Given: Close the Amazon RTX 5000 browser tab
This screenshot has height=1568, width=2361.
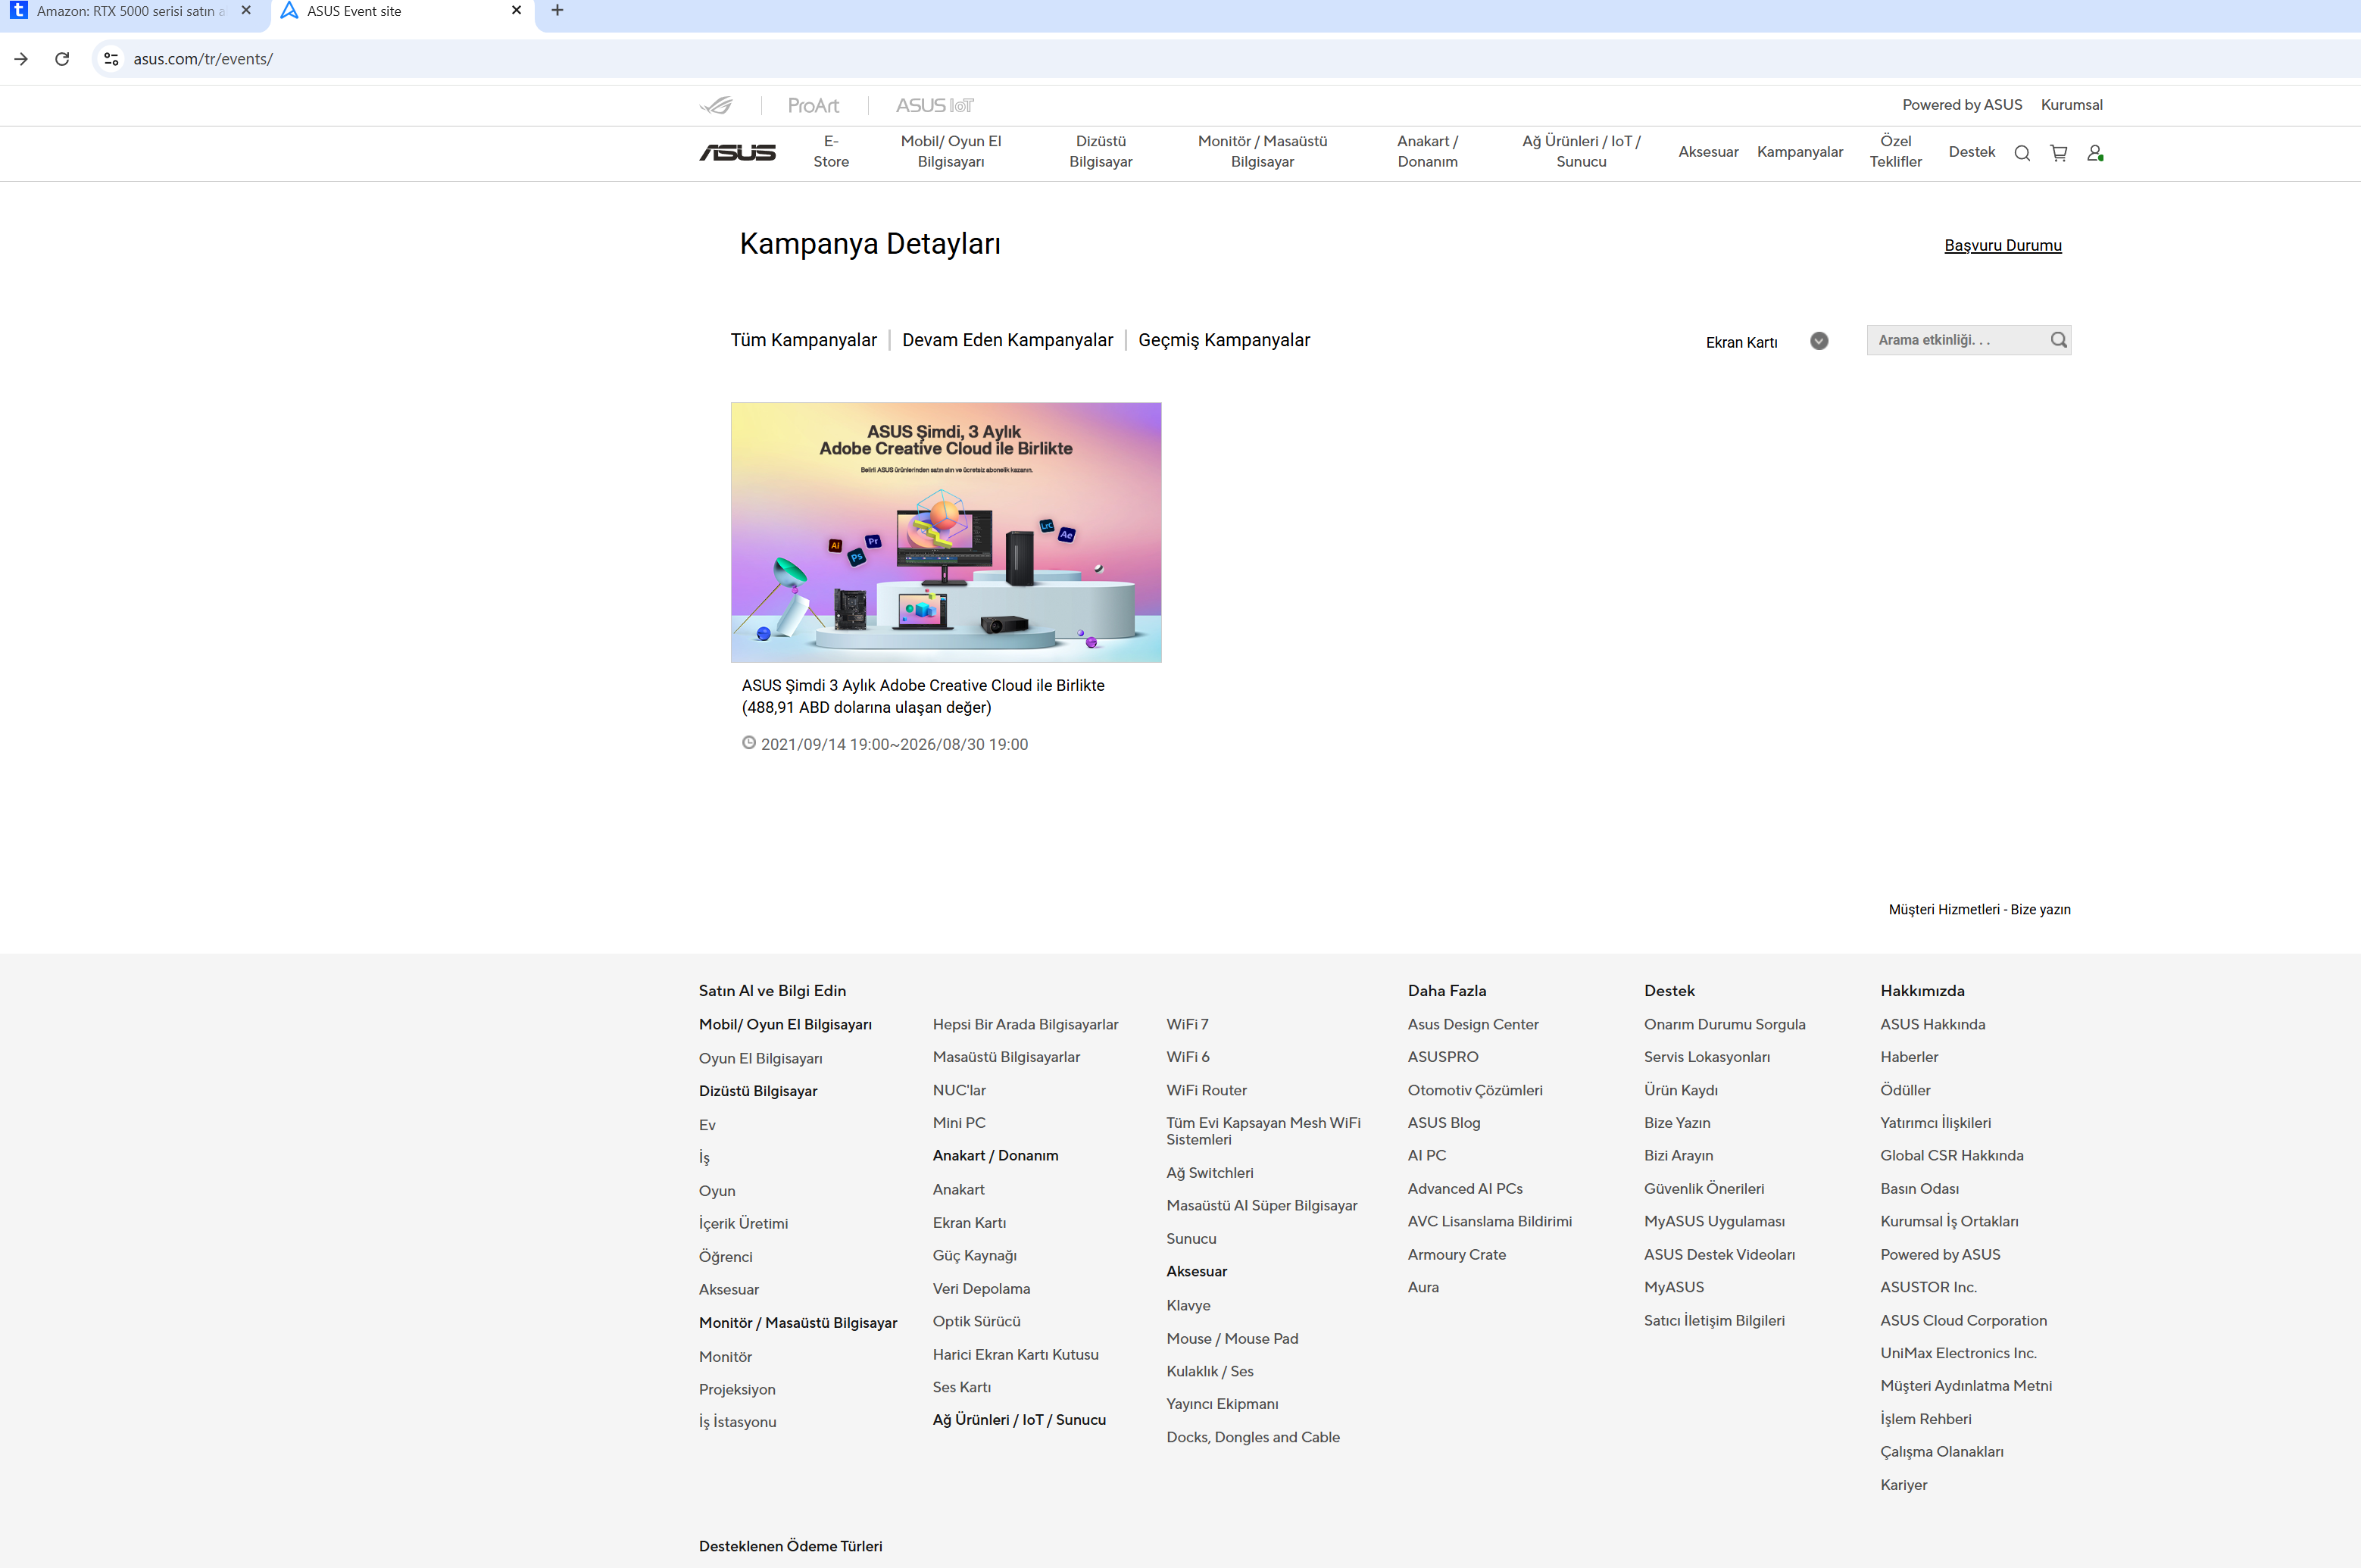Looking at the screenshot, I should click(x=246, y=11).
